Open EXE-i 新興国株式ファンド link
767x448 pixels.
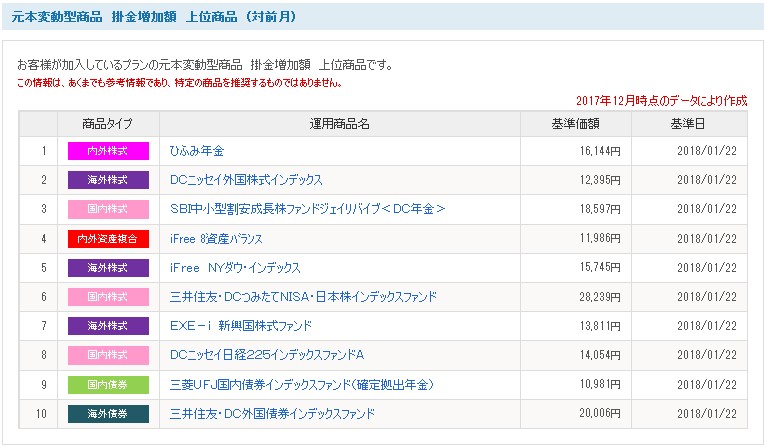click(241, 326)
